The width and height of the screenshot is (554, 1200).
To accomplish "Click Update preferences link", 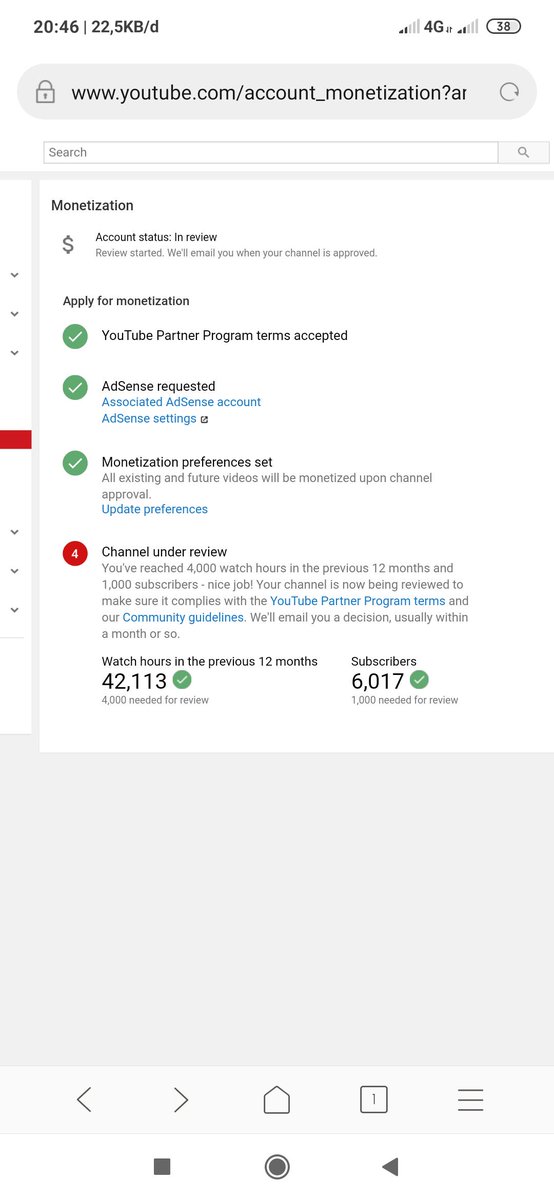I will tap(155, 509).
